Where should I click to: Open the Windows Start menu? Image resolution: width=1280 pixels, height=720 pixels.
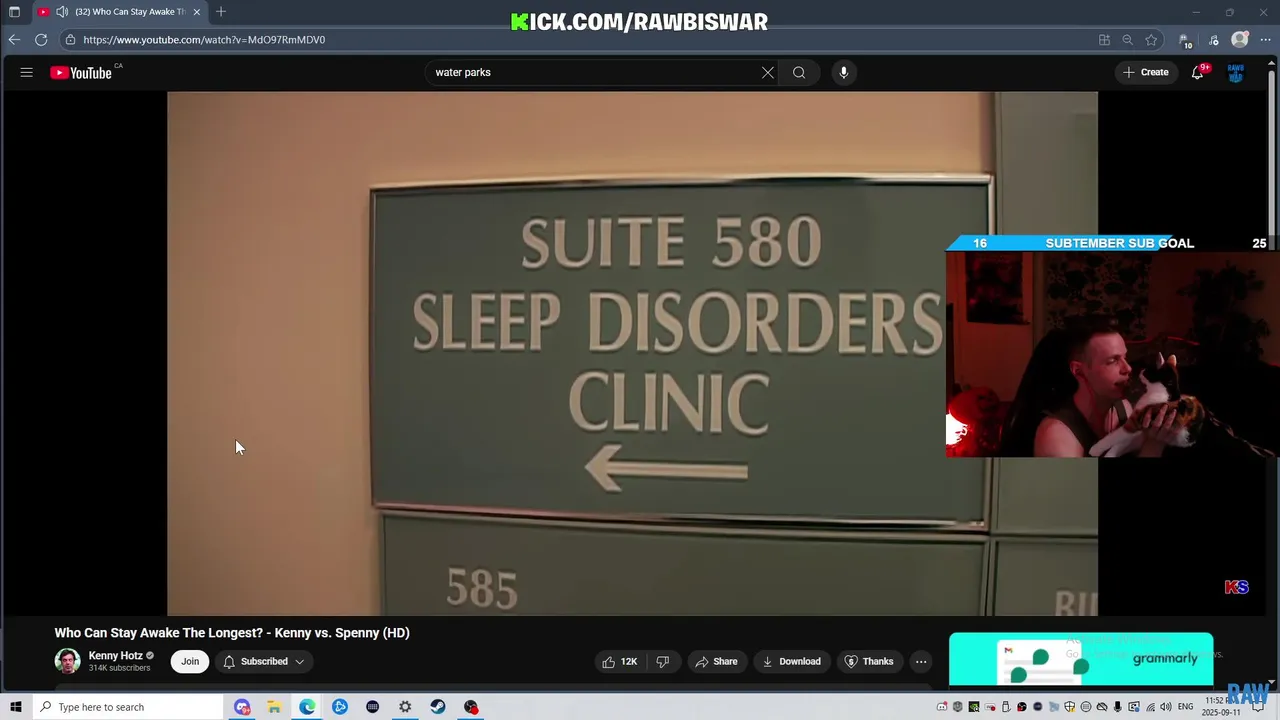point(15,707)
